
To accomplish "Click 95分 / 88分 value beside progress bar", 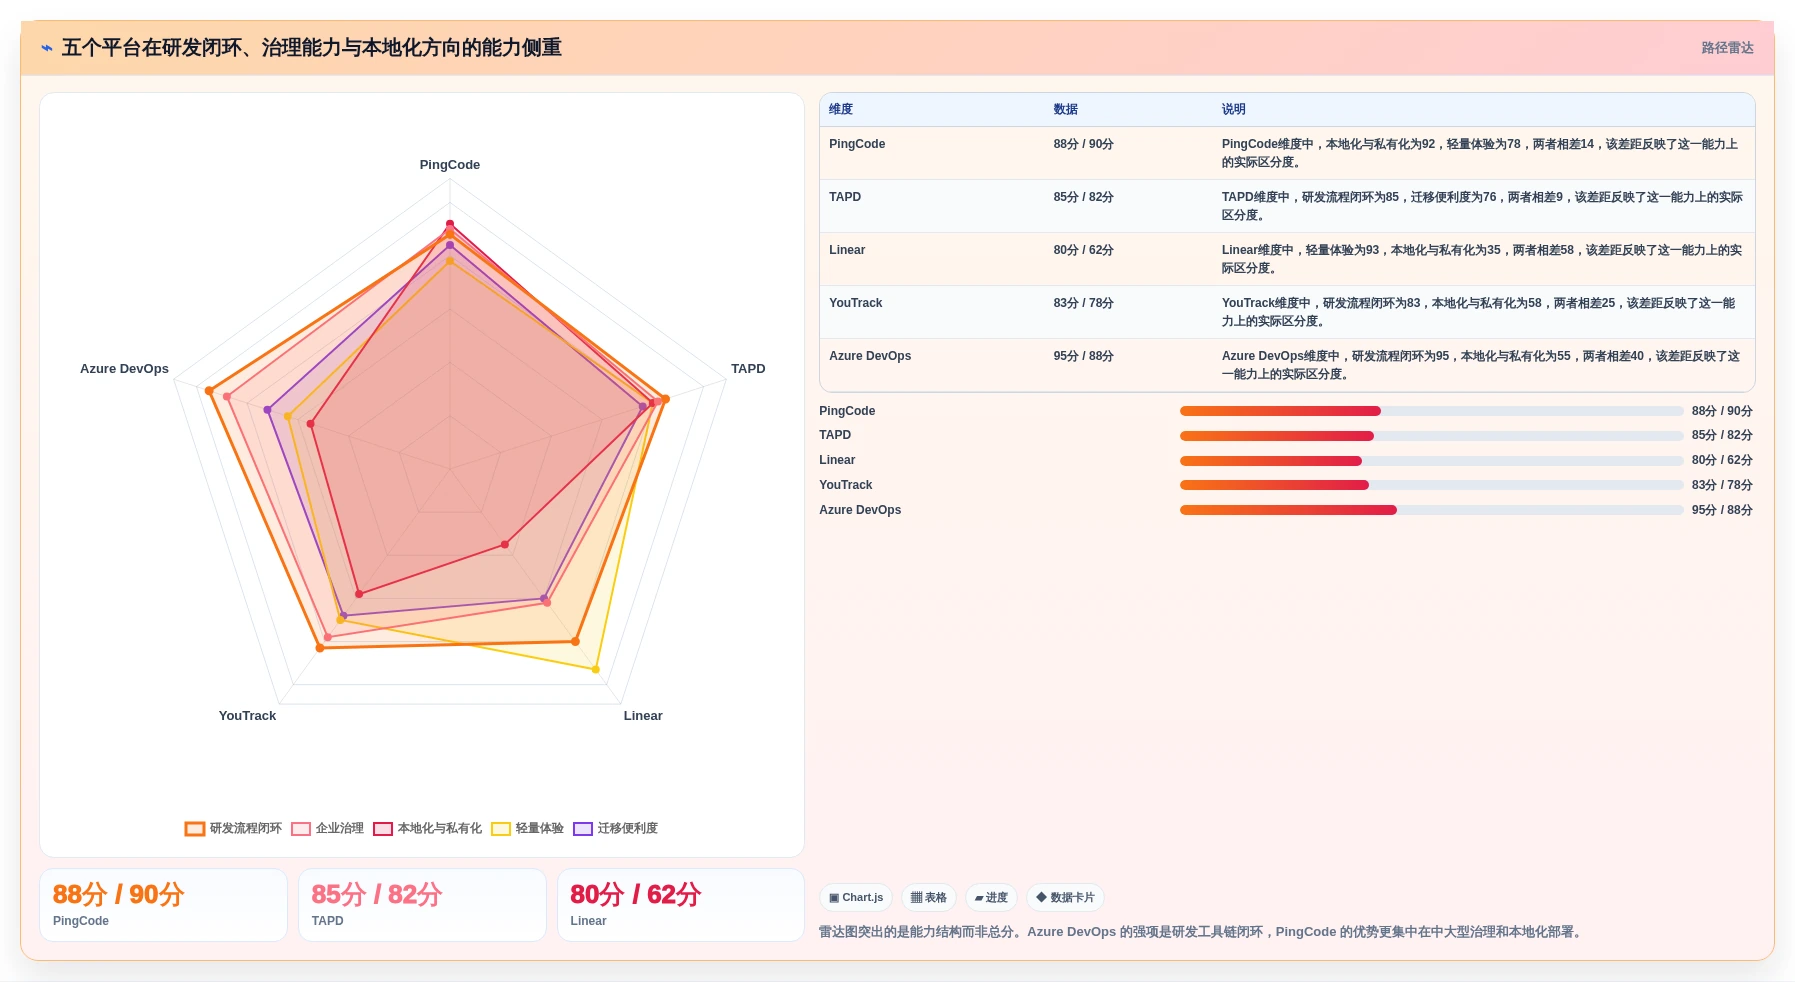I will click(x=1722, y=510).
